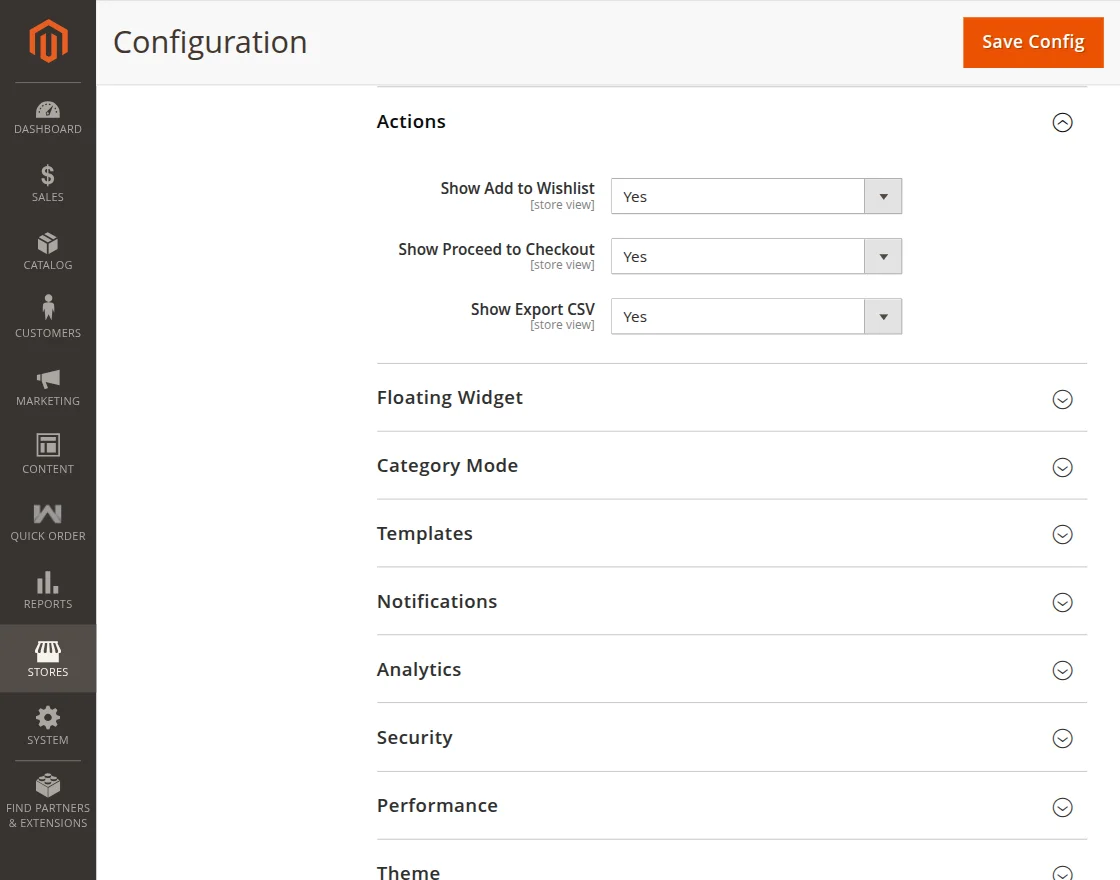Open Show Add to Wishlist dropdown
This screenshot has height=880, width=1120.
pos(756,196)
